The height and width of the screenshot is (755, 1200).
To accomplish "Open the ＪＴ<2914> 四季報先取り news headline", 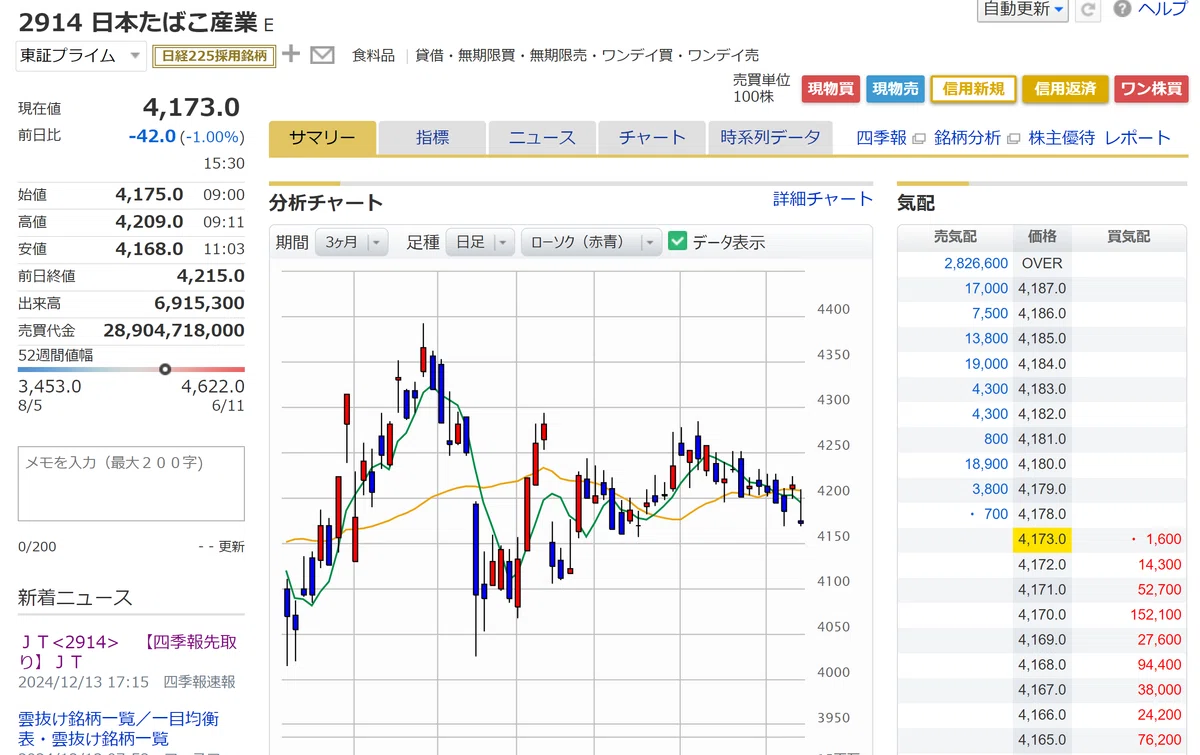I will 128,652.
